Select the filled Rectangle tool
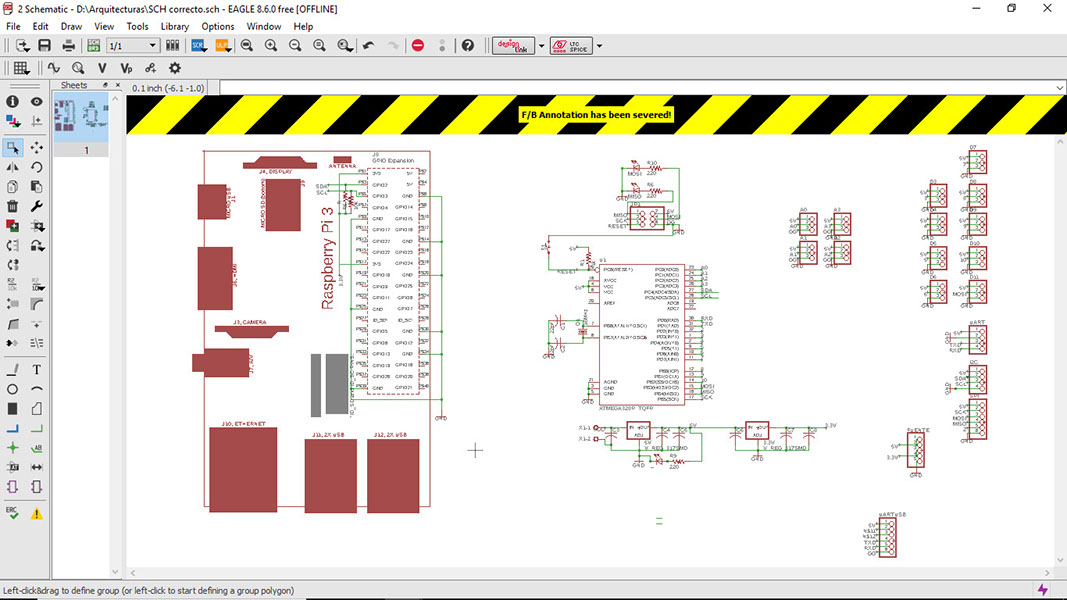Viewport: 1067px width, 600px height. click(12, 409)
